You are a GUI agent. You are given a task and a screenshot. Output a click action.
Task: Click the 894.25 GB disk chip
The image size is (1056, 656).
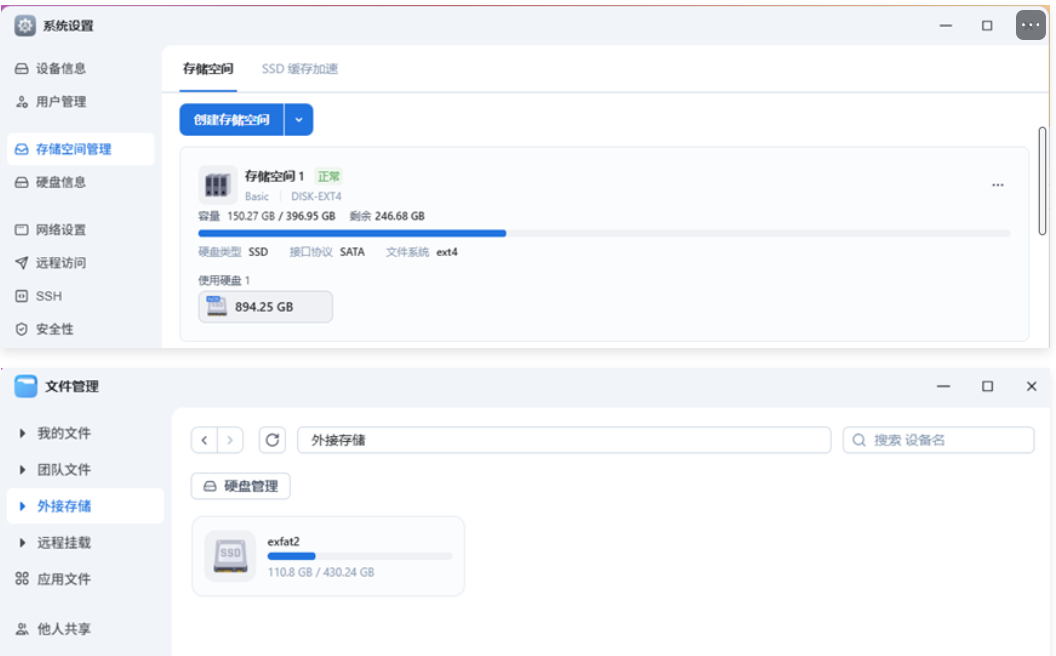click(x=265, y=306)
